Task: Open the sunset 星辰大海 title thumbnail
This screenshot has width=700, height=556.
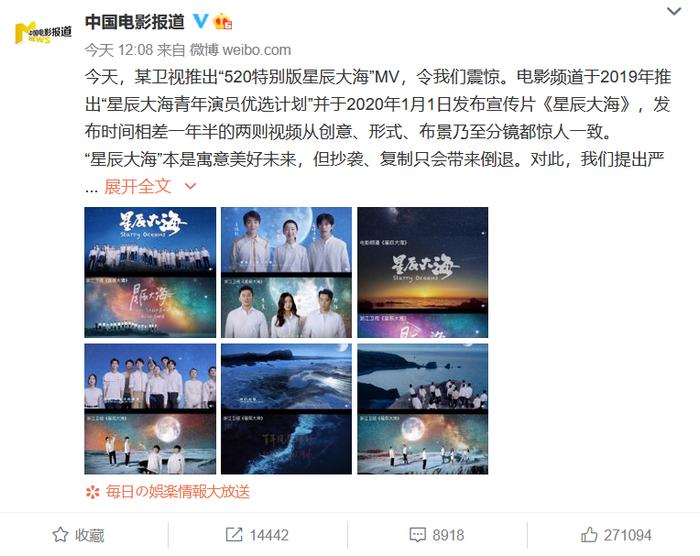Action: click(x=422, y=272)
